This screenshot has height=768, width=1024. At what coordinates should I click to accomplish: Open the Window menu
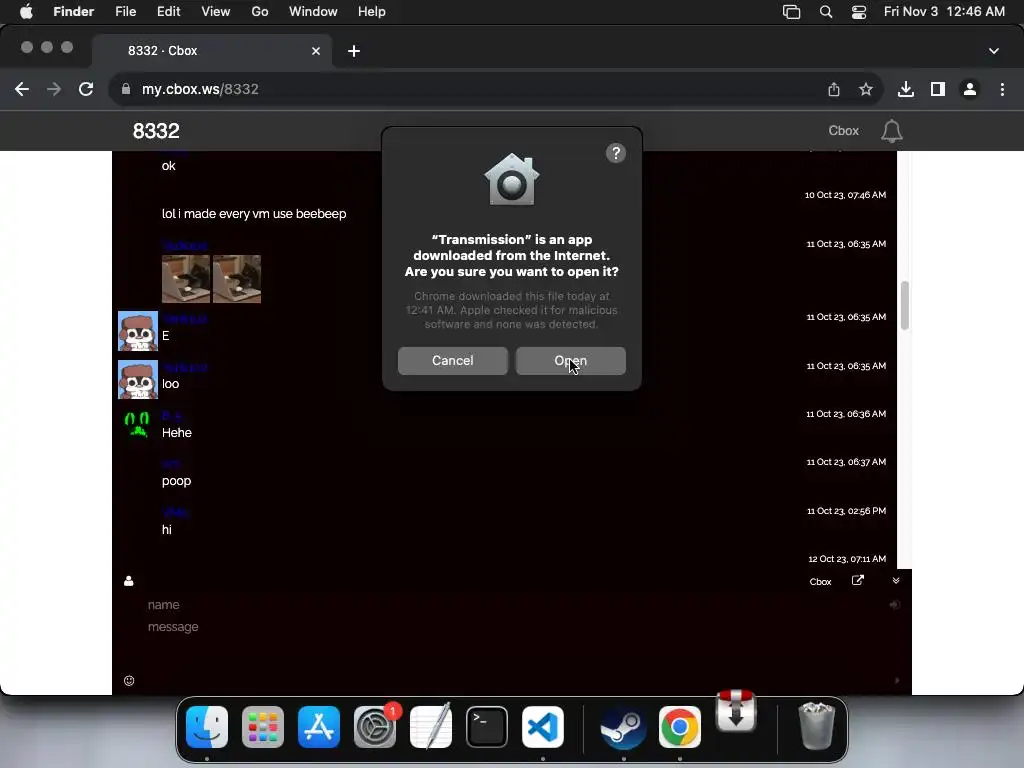point(313,12)
